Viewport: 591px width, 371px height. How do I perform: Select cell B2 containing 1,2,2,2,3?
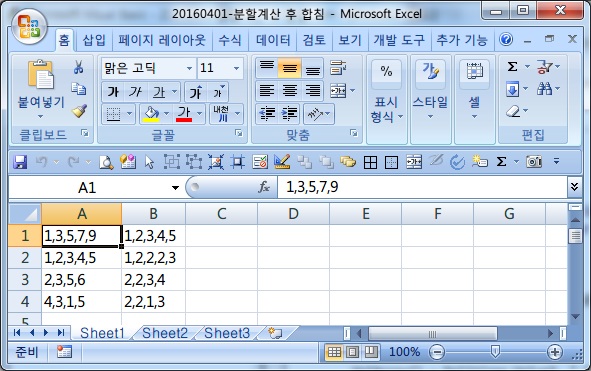(153, 258)
